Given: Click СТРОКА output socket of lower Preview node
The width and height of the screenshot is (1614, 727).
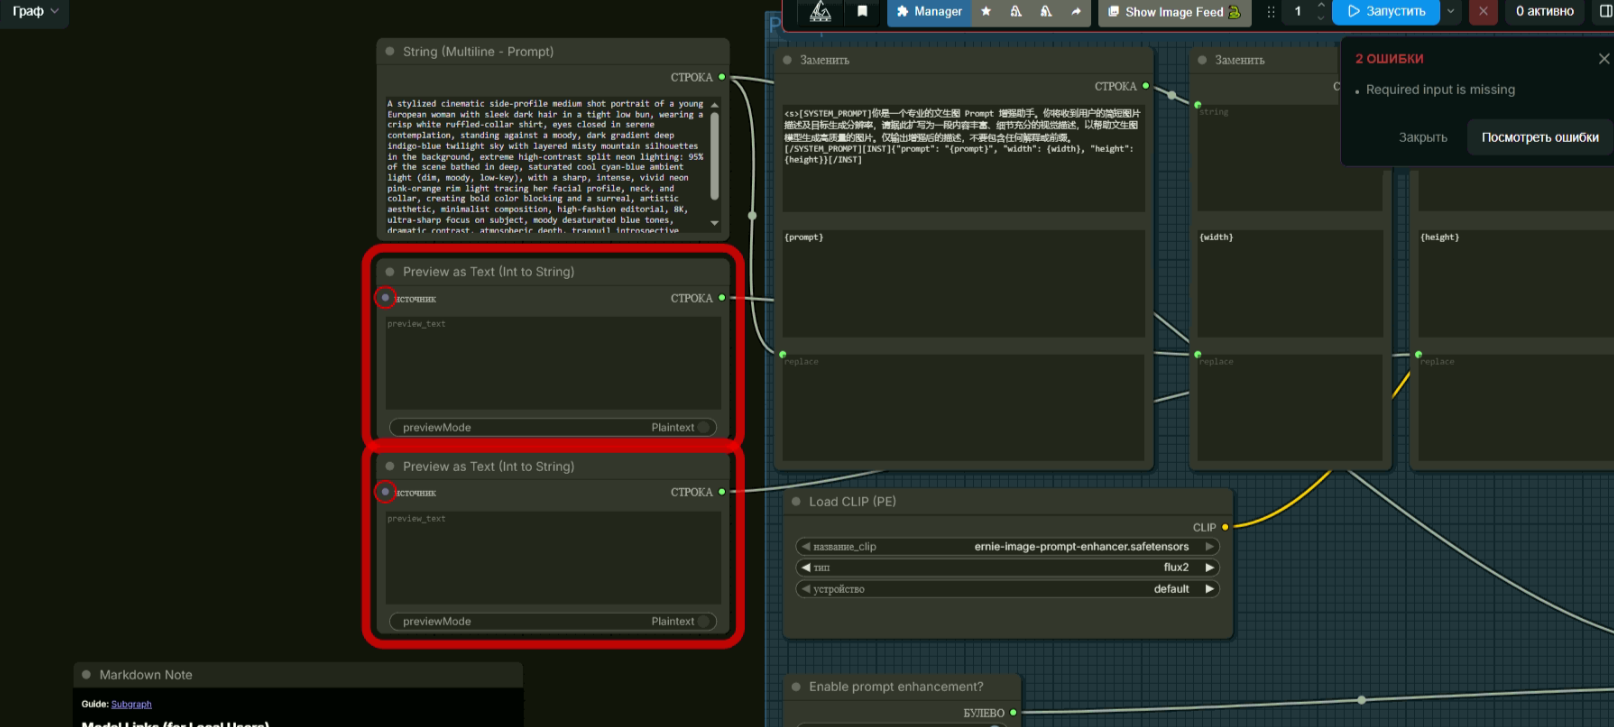Looking at the screenshot, I should tap(722, 492).
